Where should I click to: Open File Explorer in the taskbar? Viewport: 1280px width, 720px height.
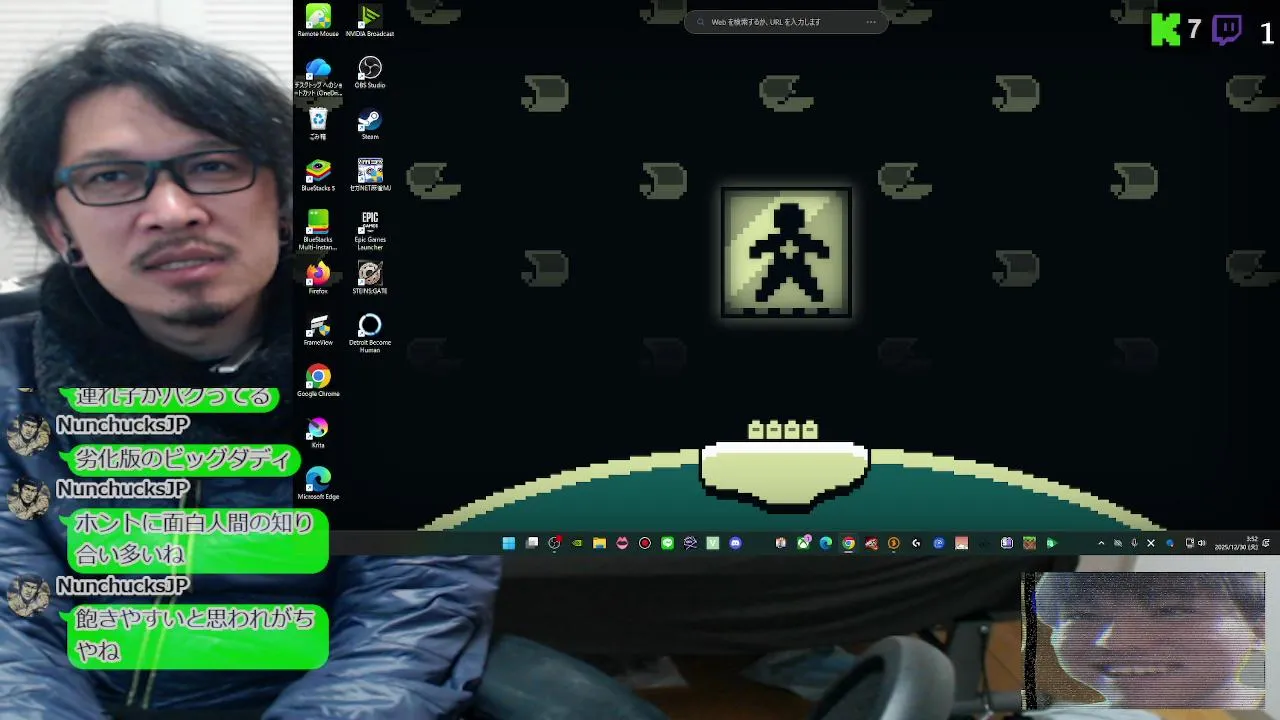tap(599, 543)
